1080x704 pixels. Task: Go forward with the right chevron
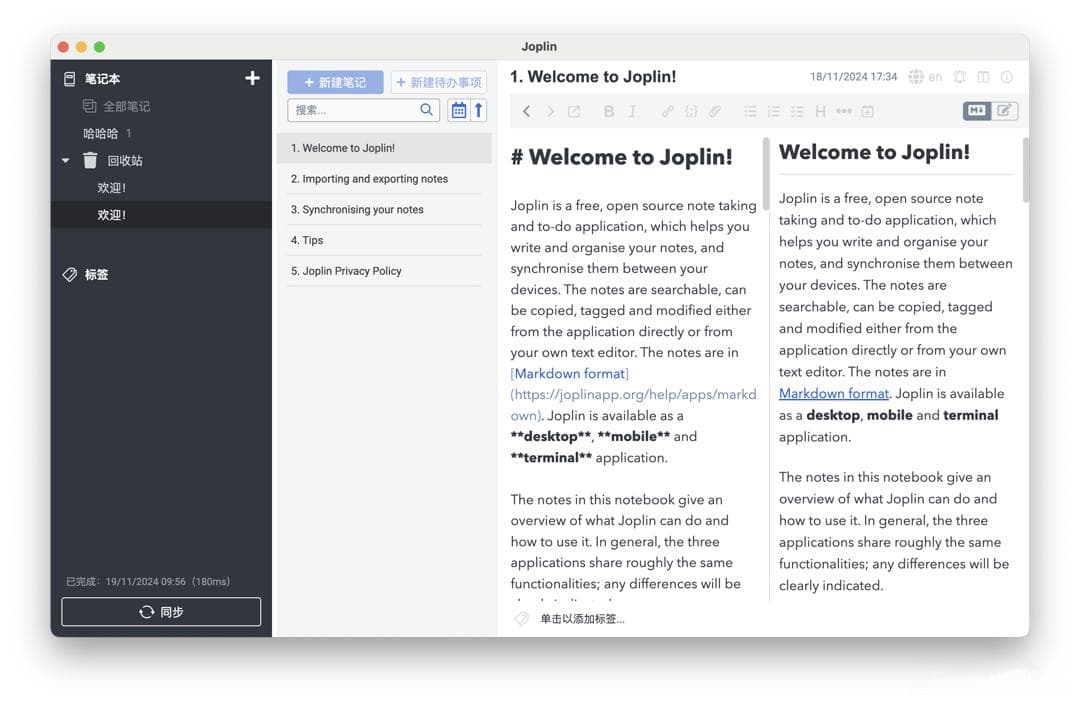(550, 111)
